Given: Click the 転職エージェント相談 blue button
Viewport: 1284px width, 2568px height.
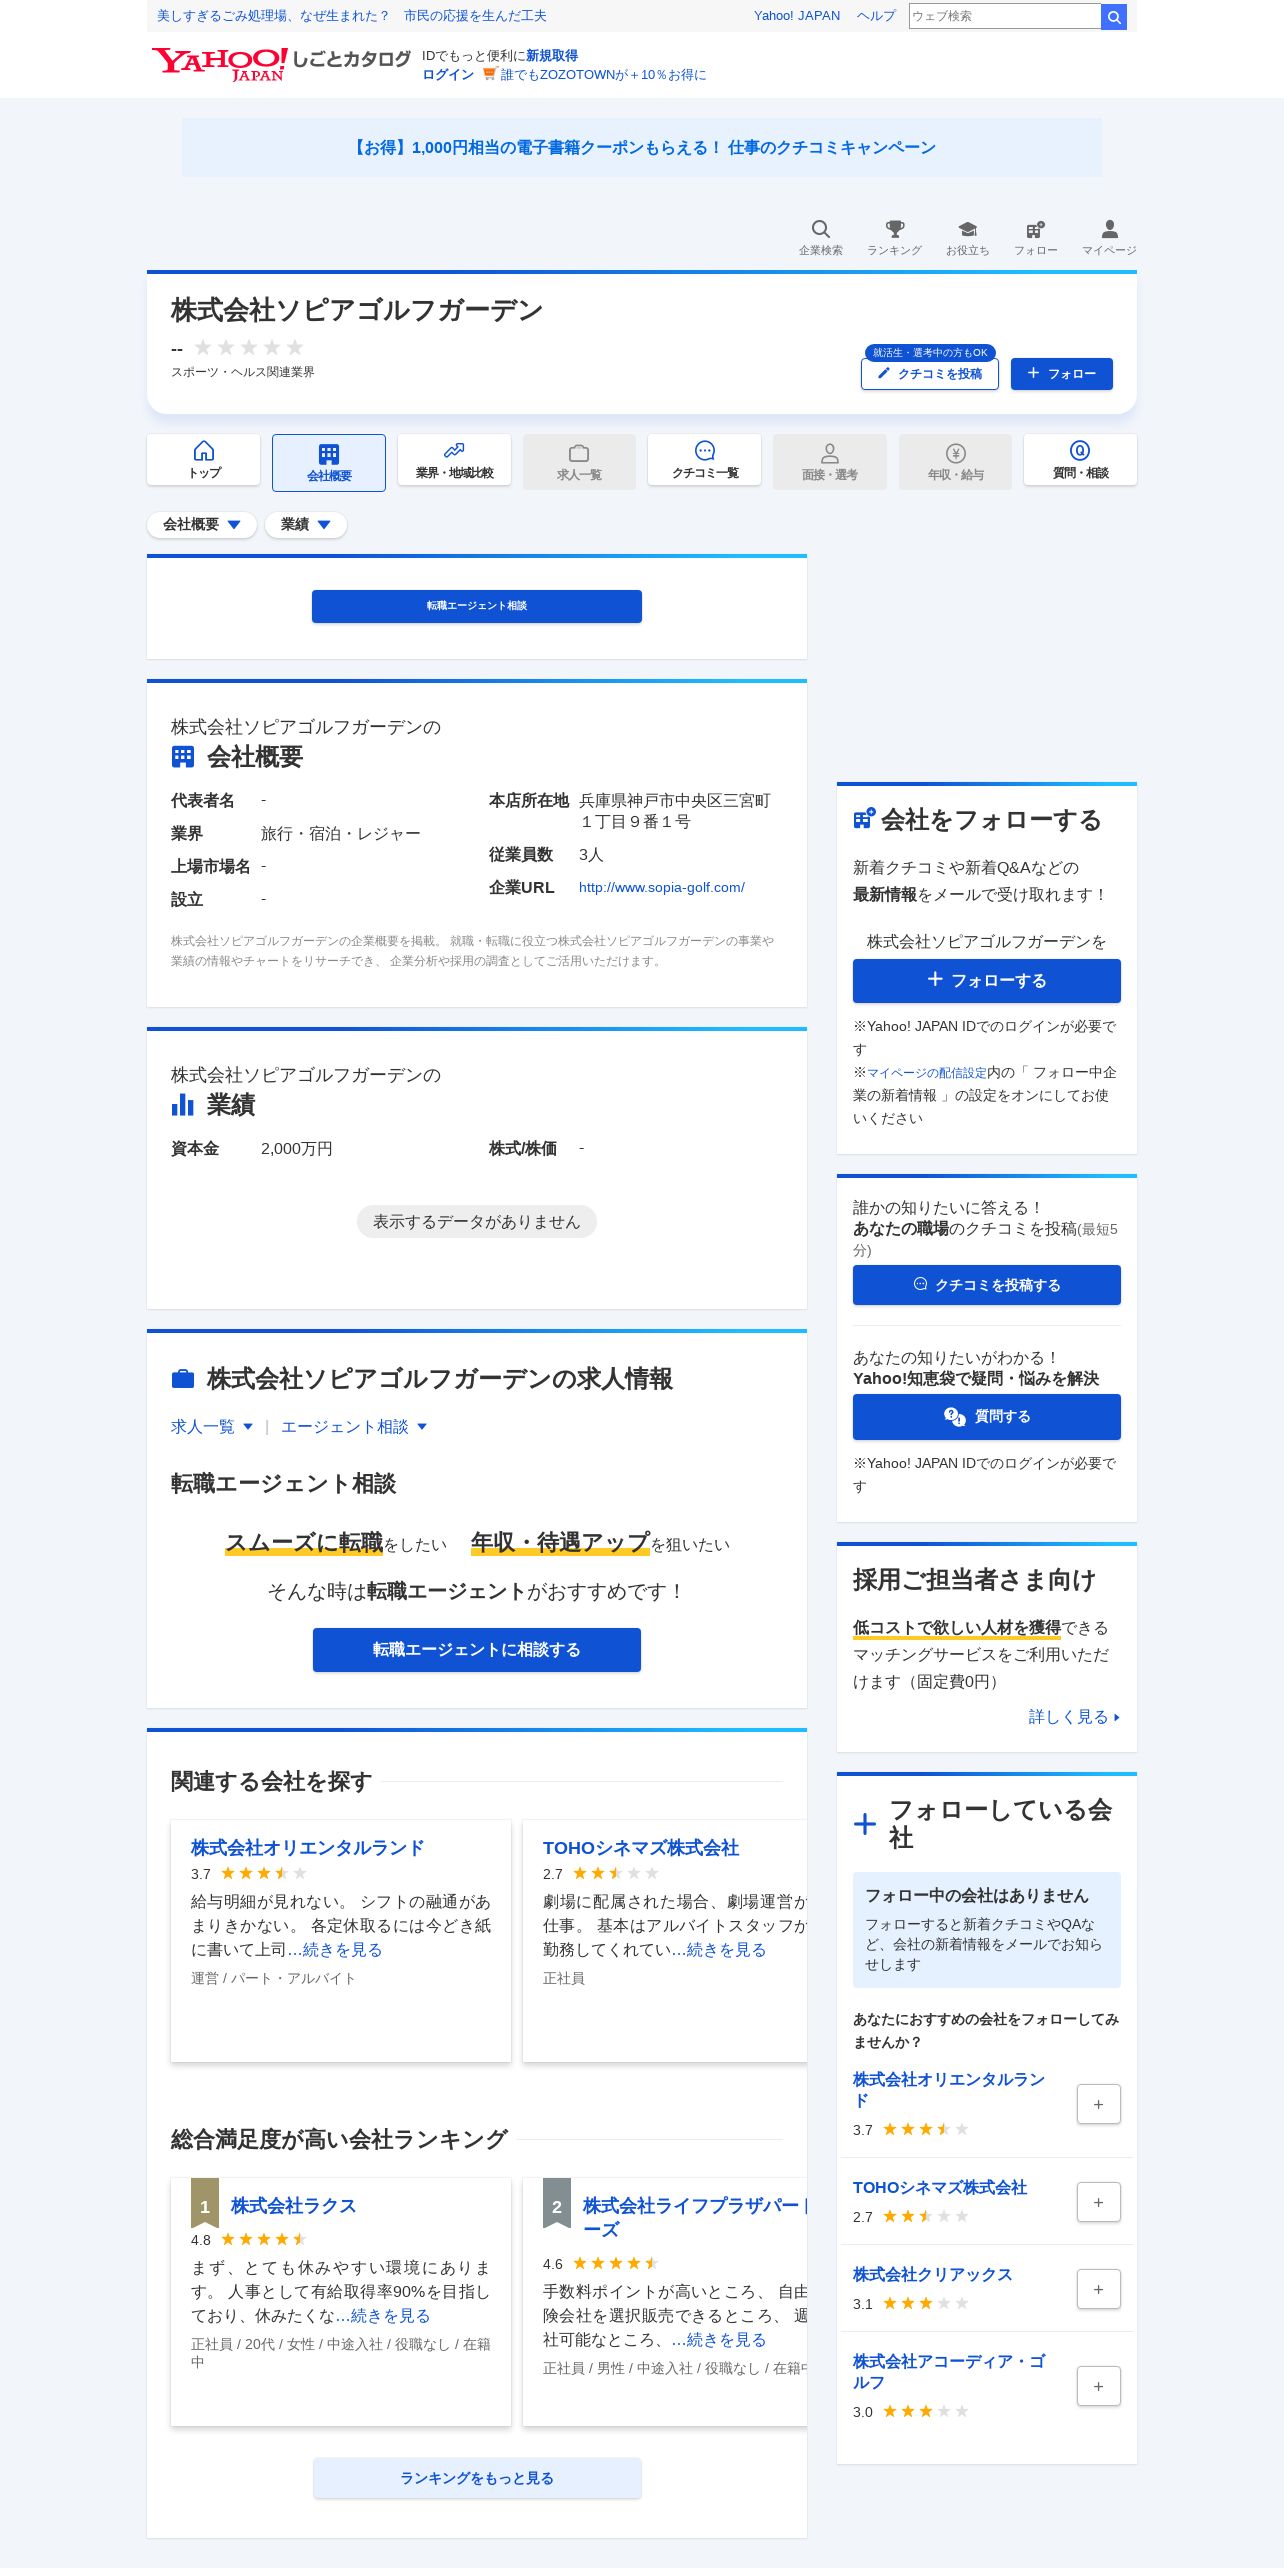Looking at the screenshot, I should (x=477, y=606).
